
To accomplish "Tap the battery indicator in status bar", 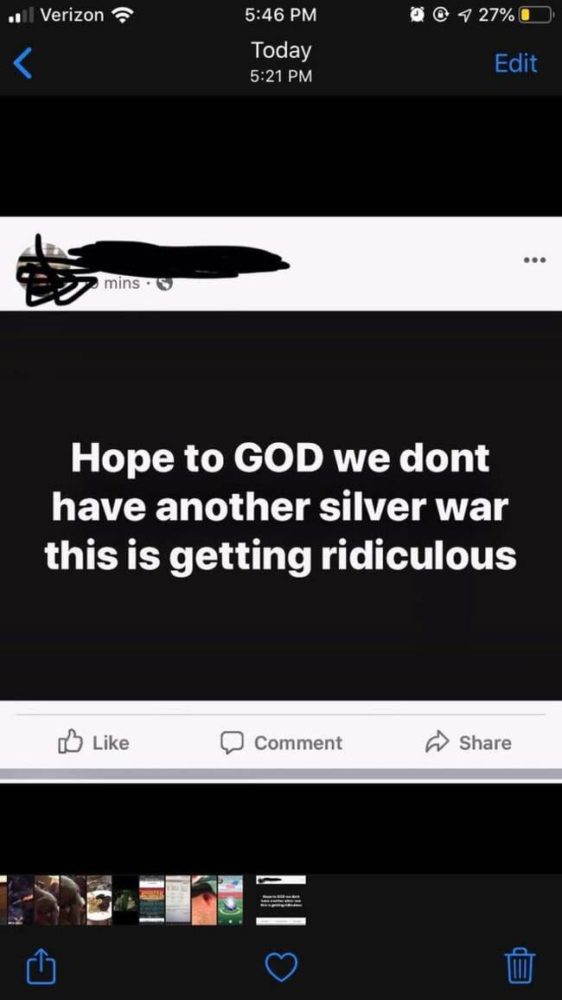I will (536, 15).
